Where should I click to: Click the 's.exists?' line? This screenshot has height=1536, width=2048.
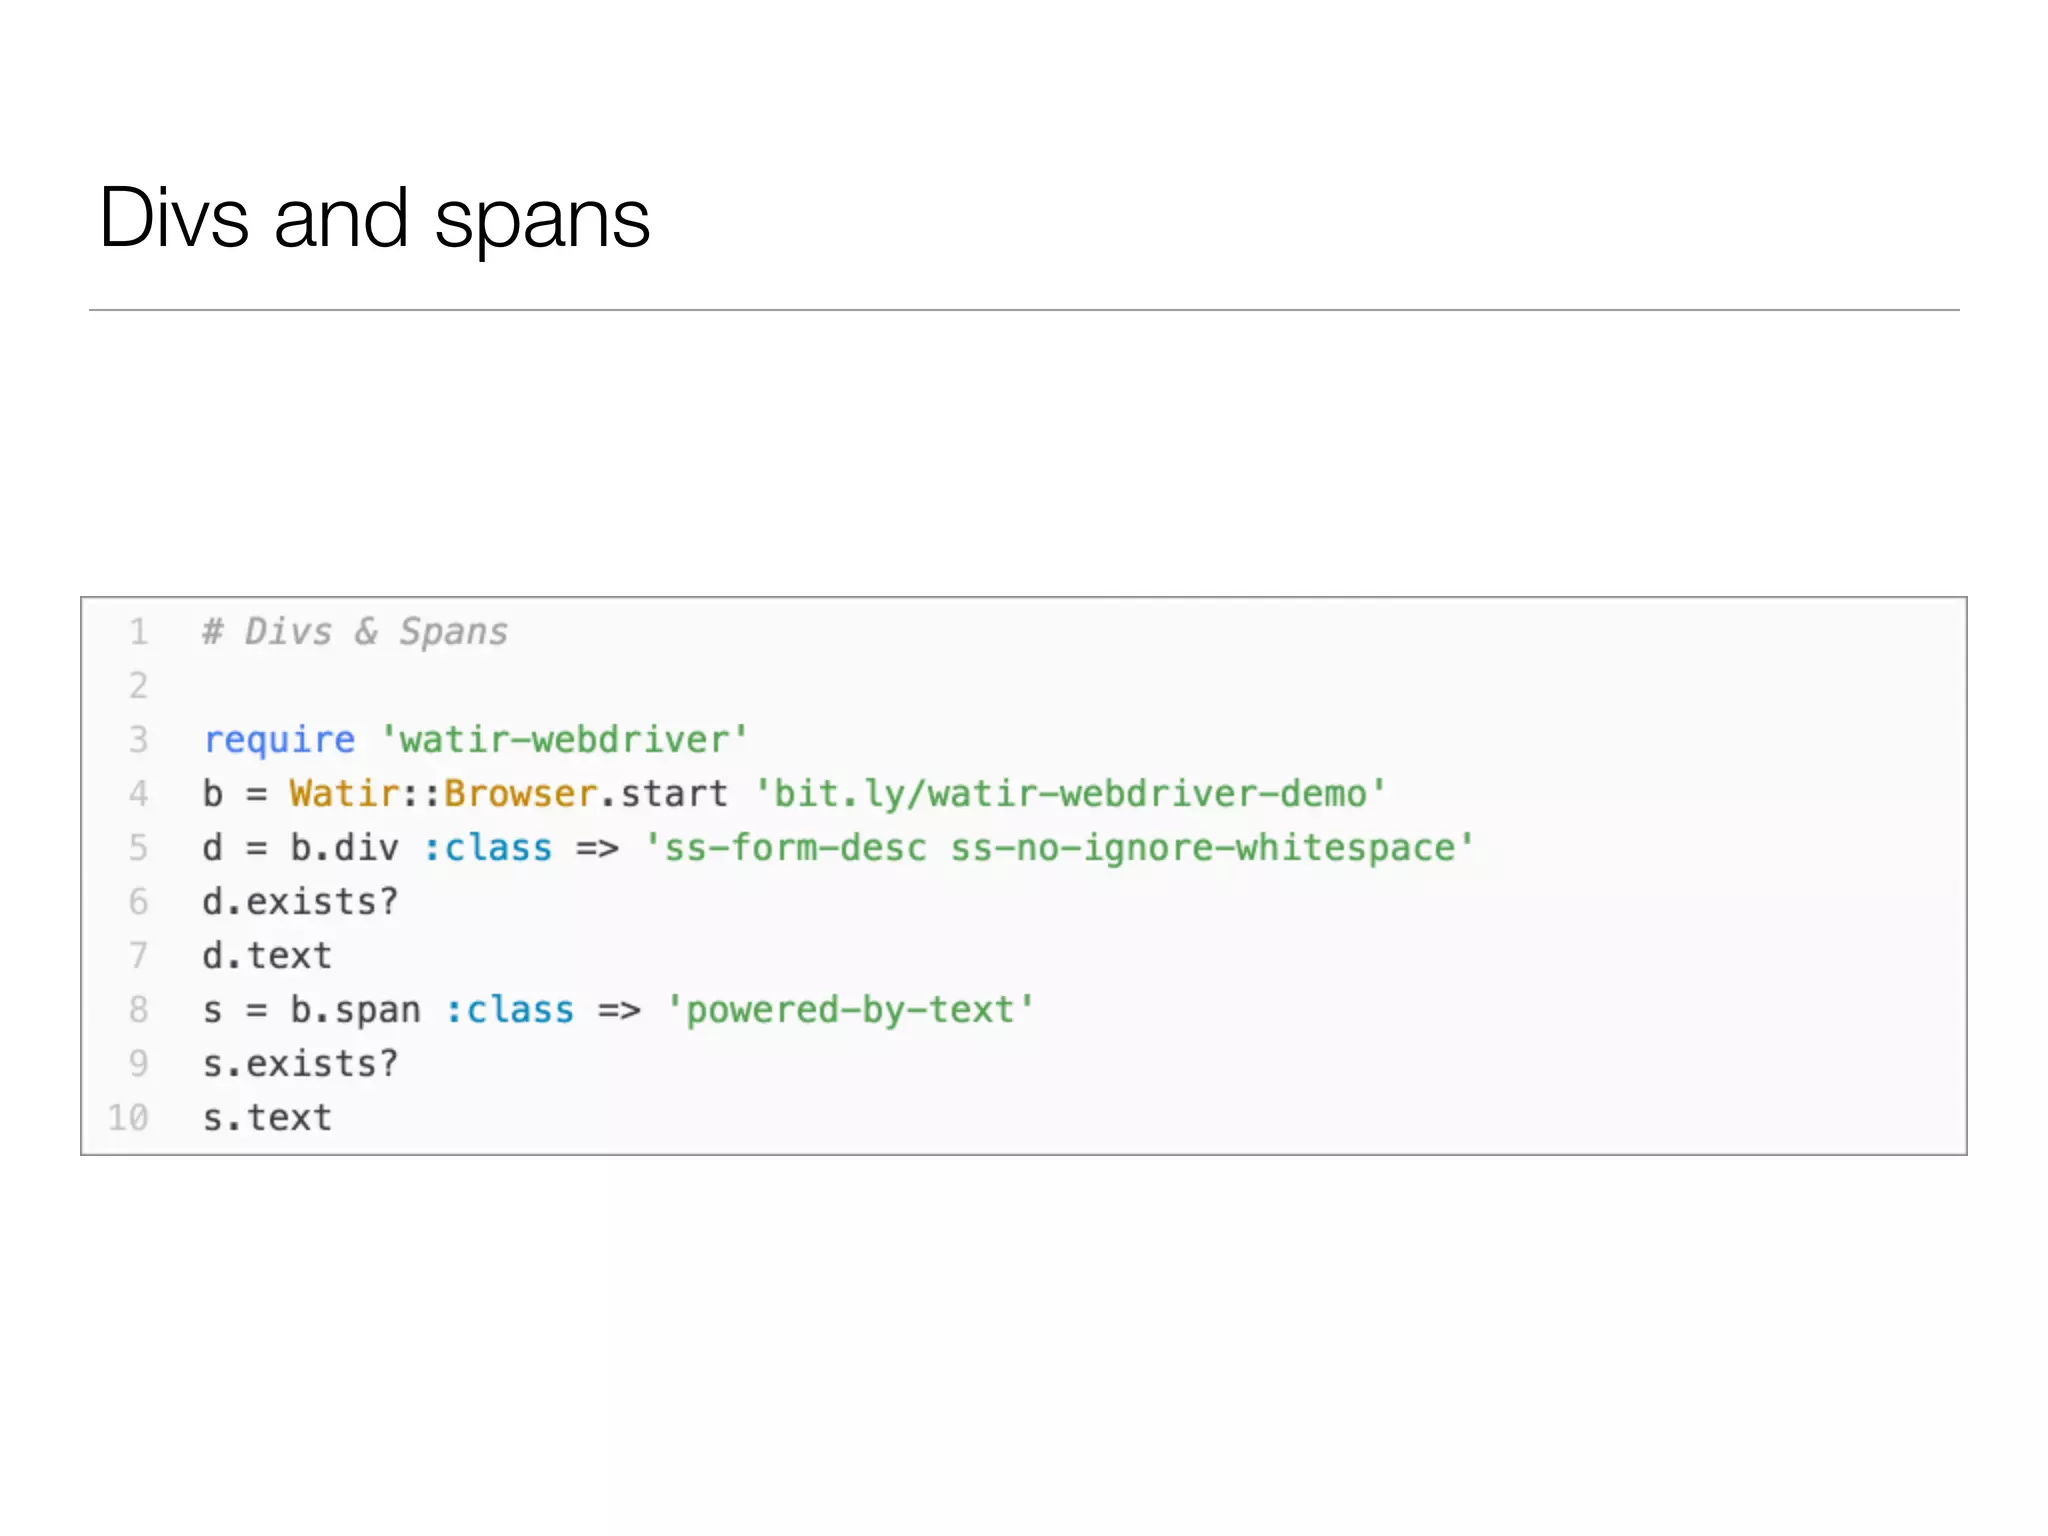click(300, 1064)
